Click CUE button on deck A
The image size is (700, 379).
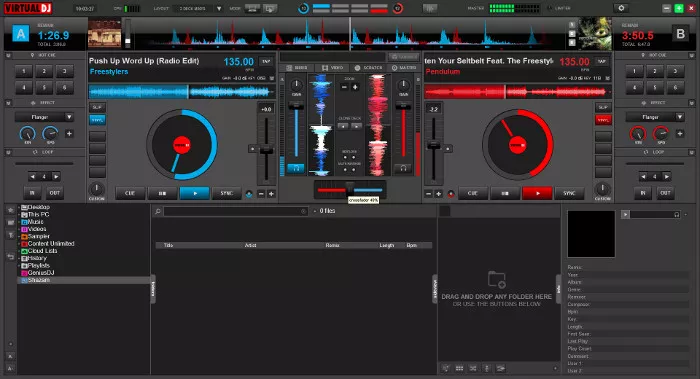point(129,193)
